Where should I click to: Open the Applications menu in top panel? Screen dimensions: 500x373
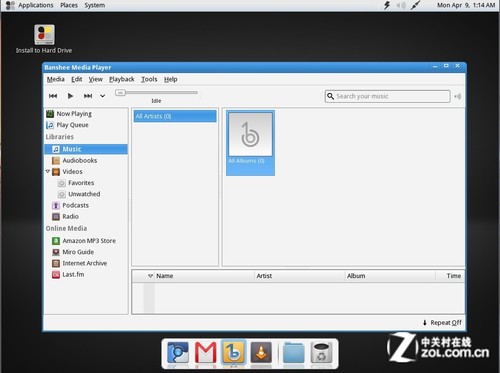36,5
